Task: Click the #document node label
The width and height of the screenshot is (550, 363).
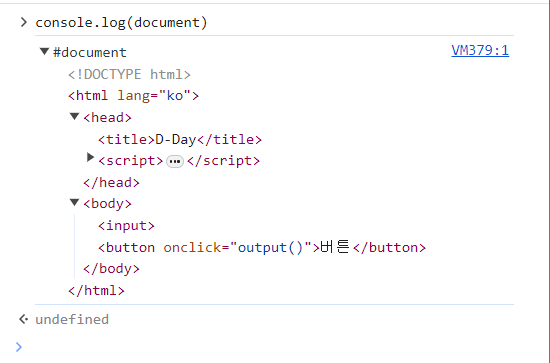Action: click(x=89, y=53)
